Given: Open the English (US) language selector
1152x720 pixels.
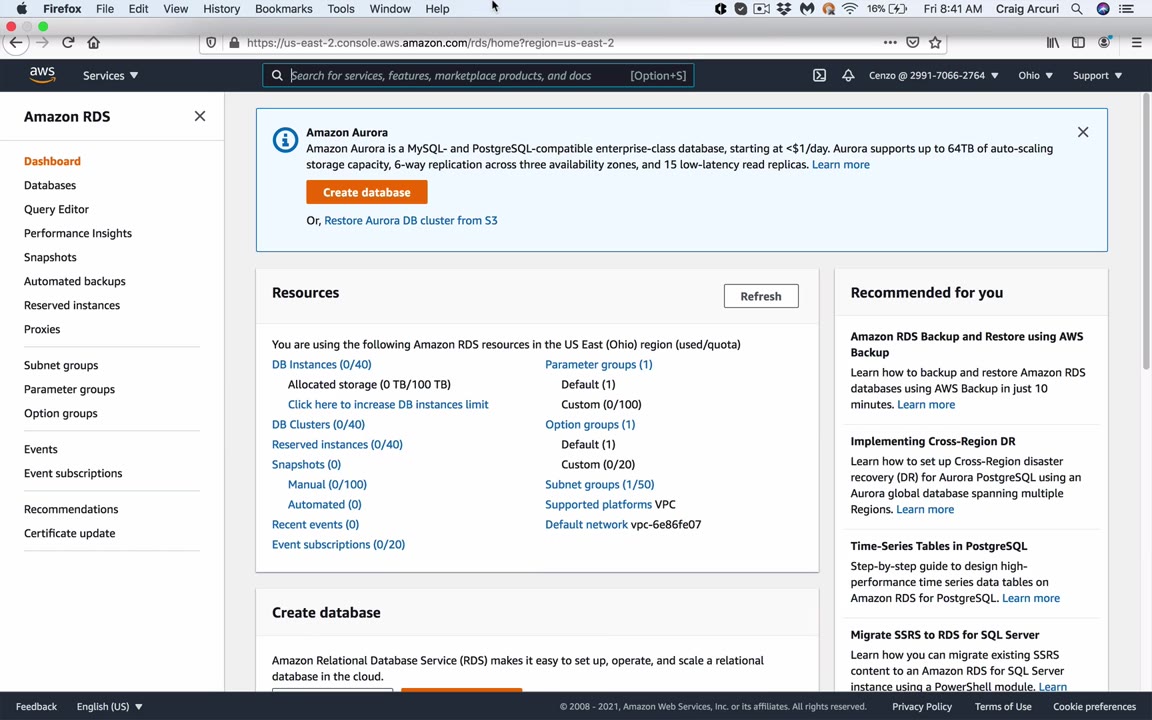Looking at the screenshot, I should coord(109,706).
